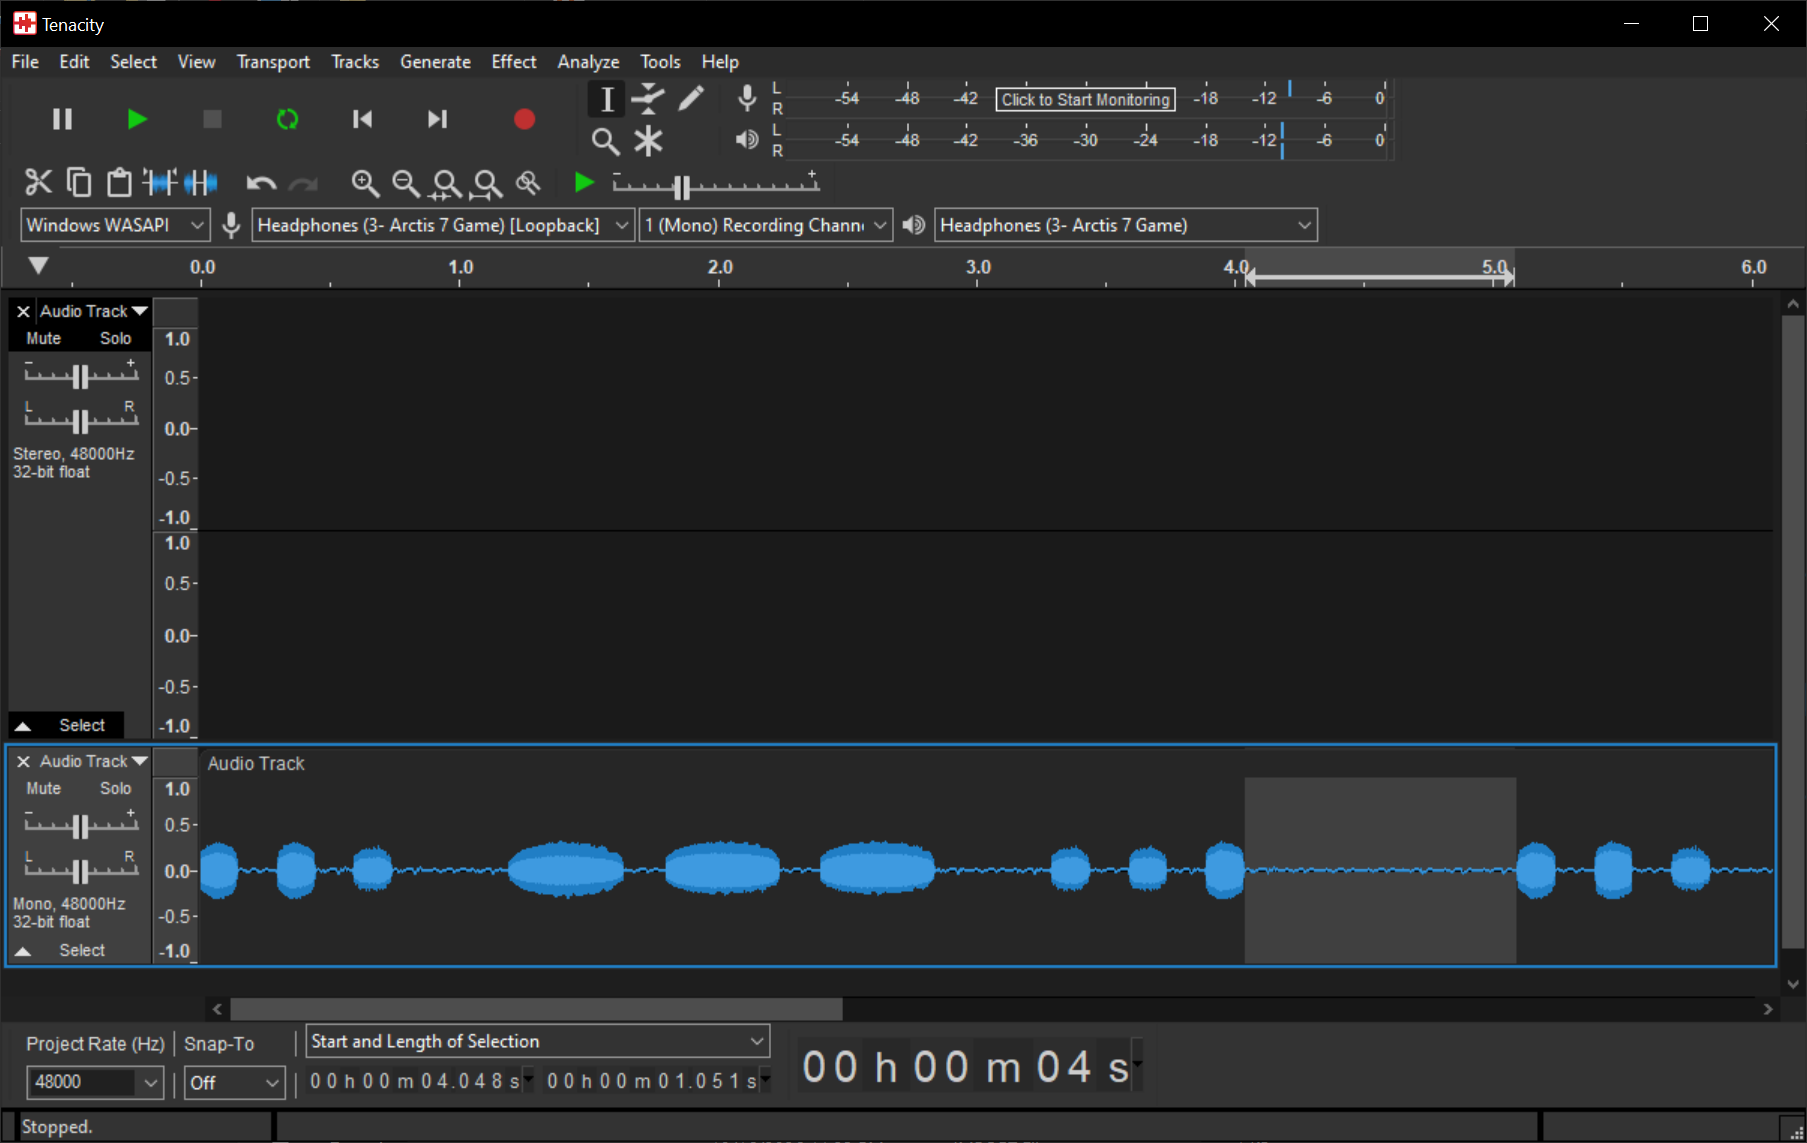Image resolution: width=1807 pixels, height=1143 pixels.
Task: Select the Zoom magnifier tool
Action: point(606,141)
